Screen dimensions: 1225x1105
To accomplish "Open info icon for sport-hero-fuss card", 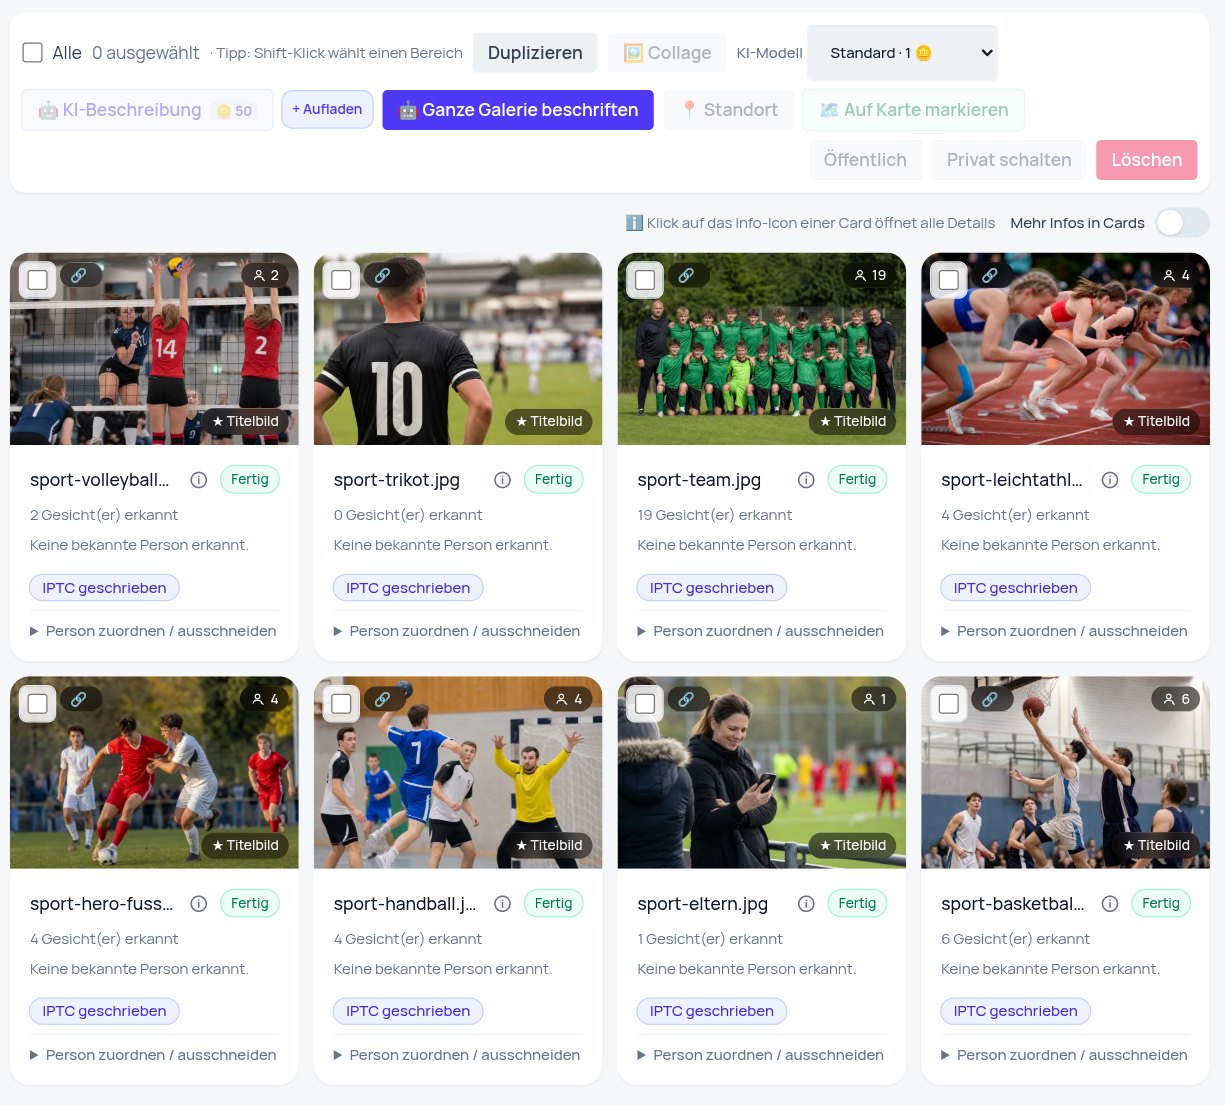I will (x=199, y=904).
